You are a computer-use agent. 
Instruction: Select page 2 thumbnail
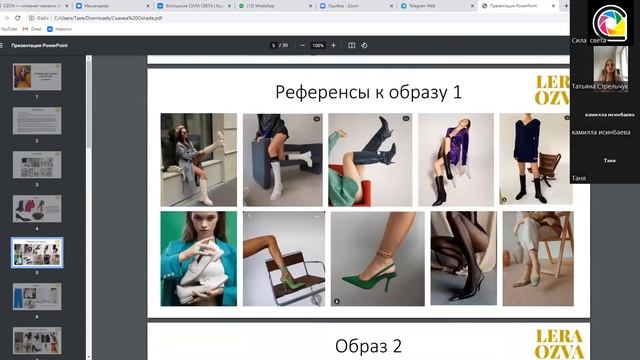click(37, 121)
